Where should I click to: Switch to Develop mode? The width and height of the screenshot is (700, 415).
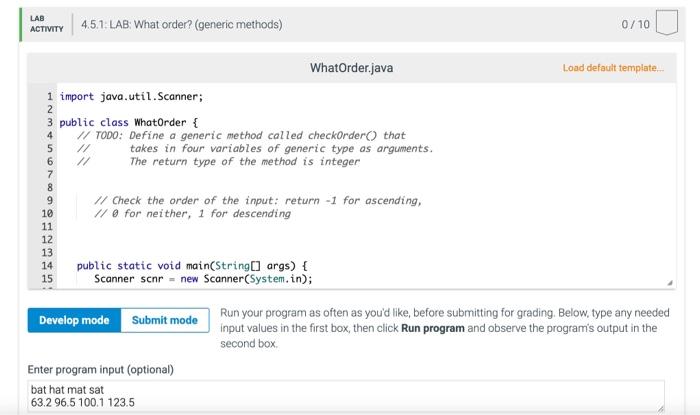click(74, 320)
